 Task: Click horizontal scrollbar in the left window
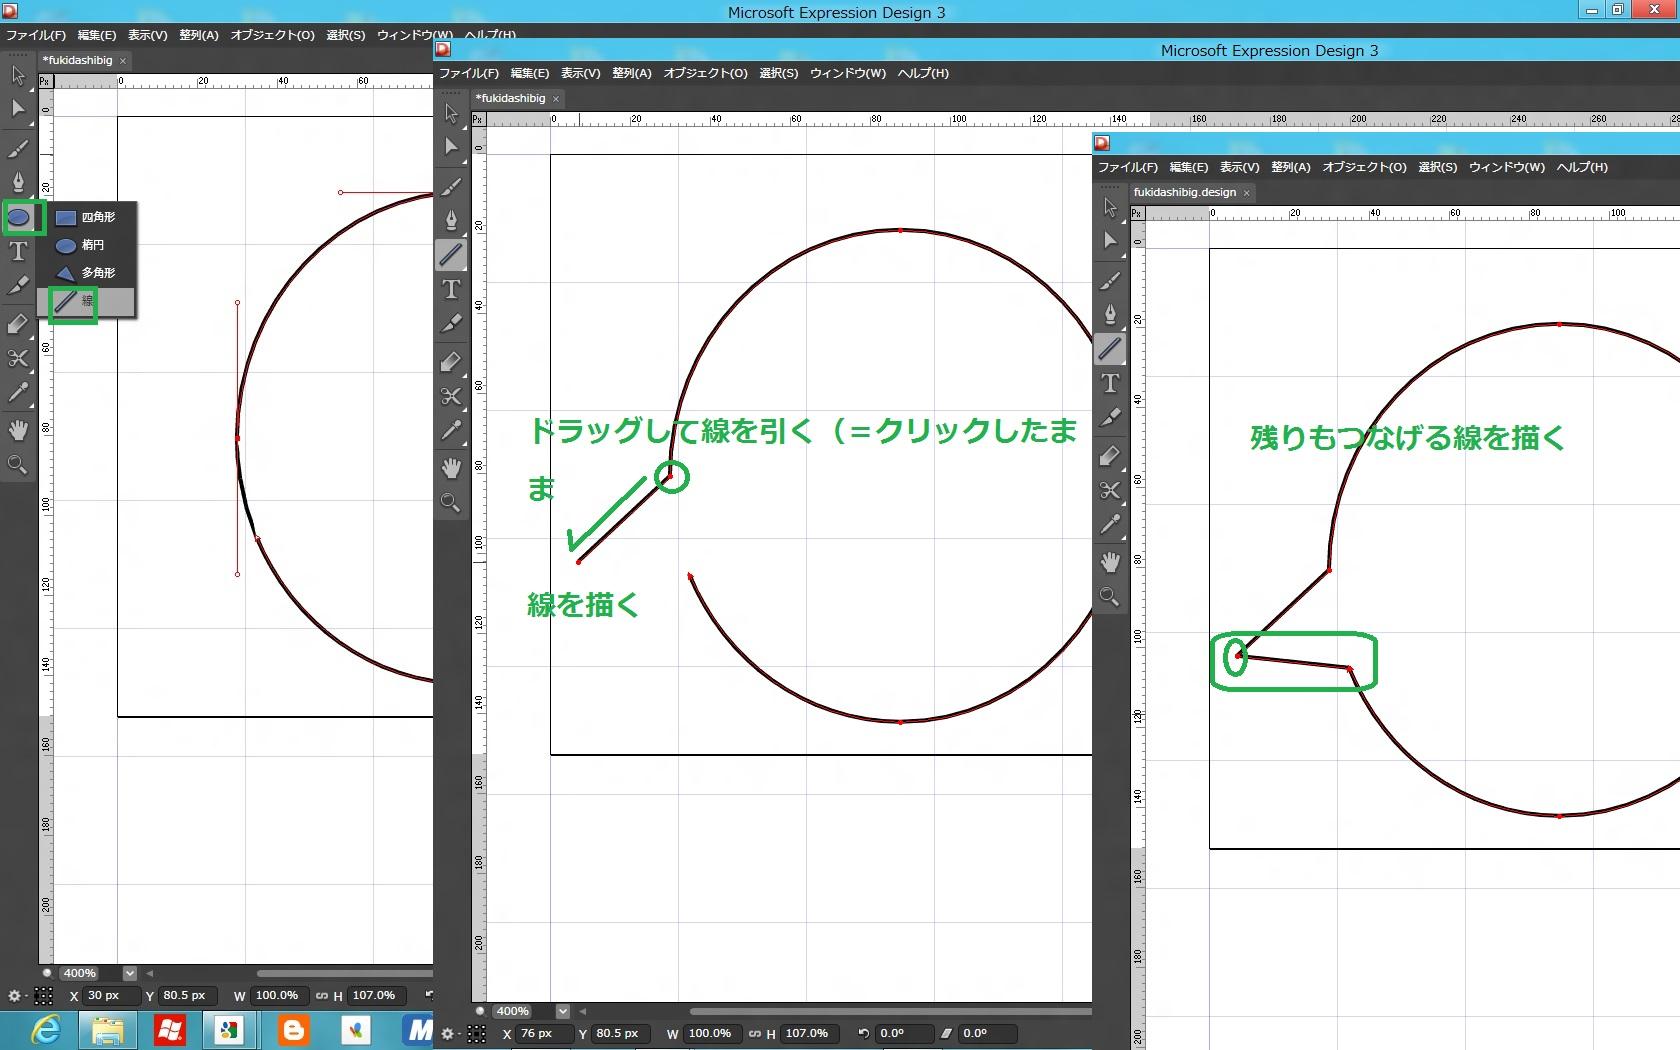coord(344,974)
